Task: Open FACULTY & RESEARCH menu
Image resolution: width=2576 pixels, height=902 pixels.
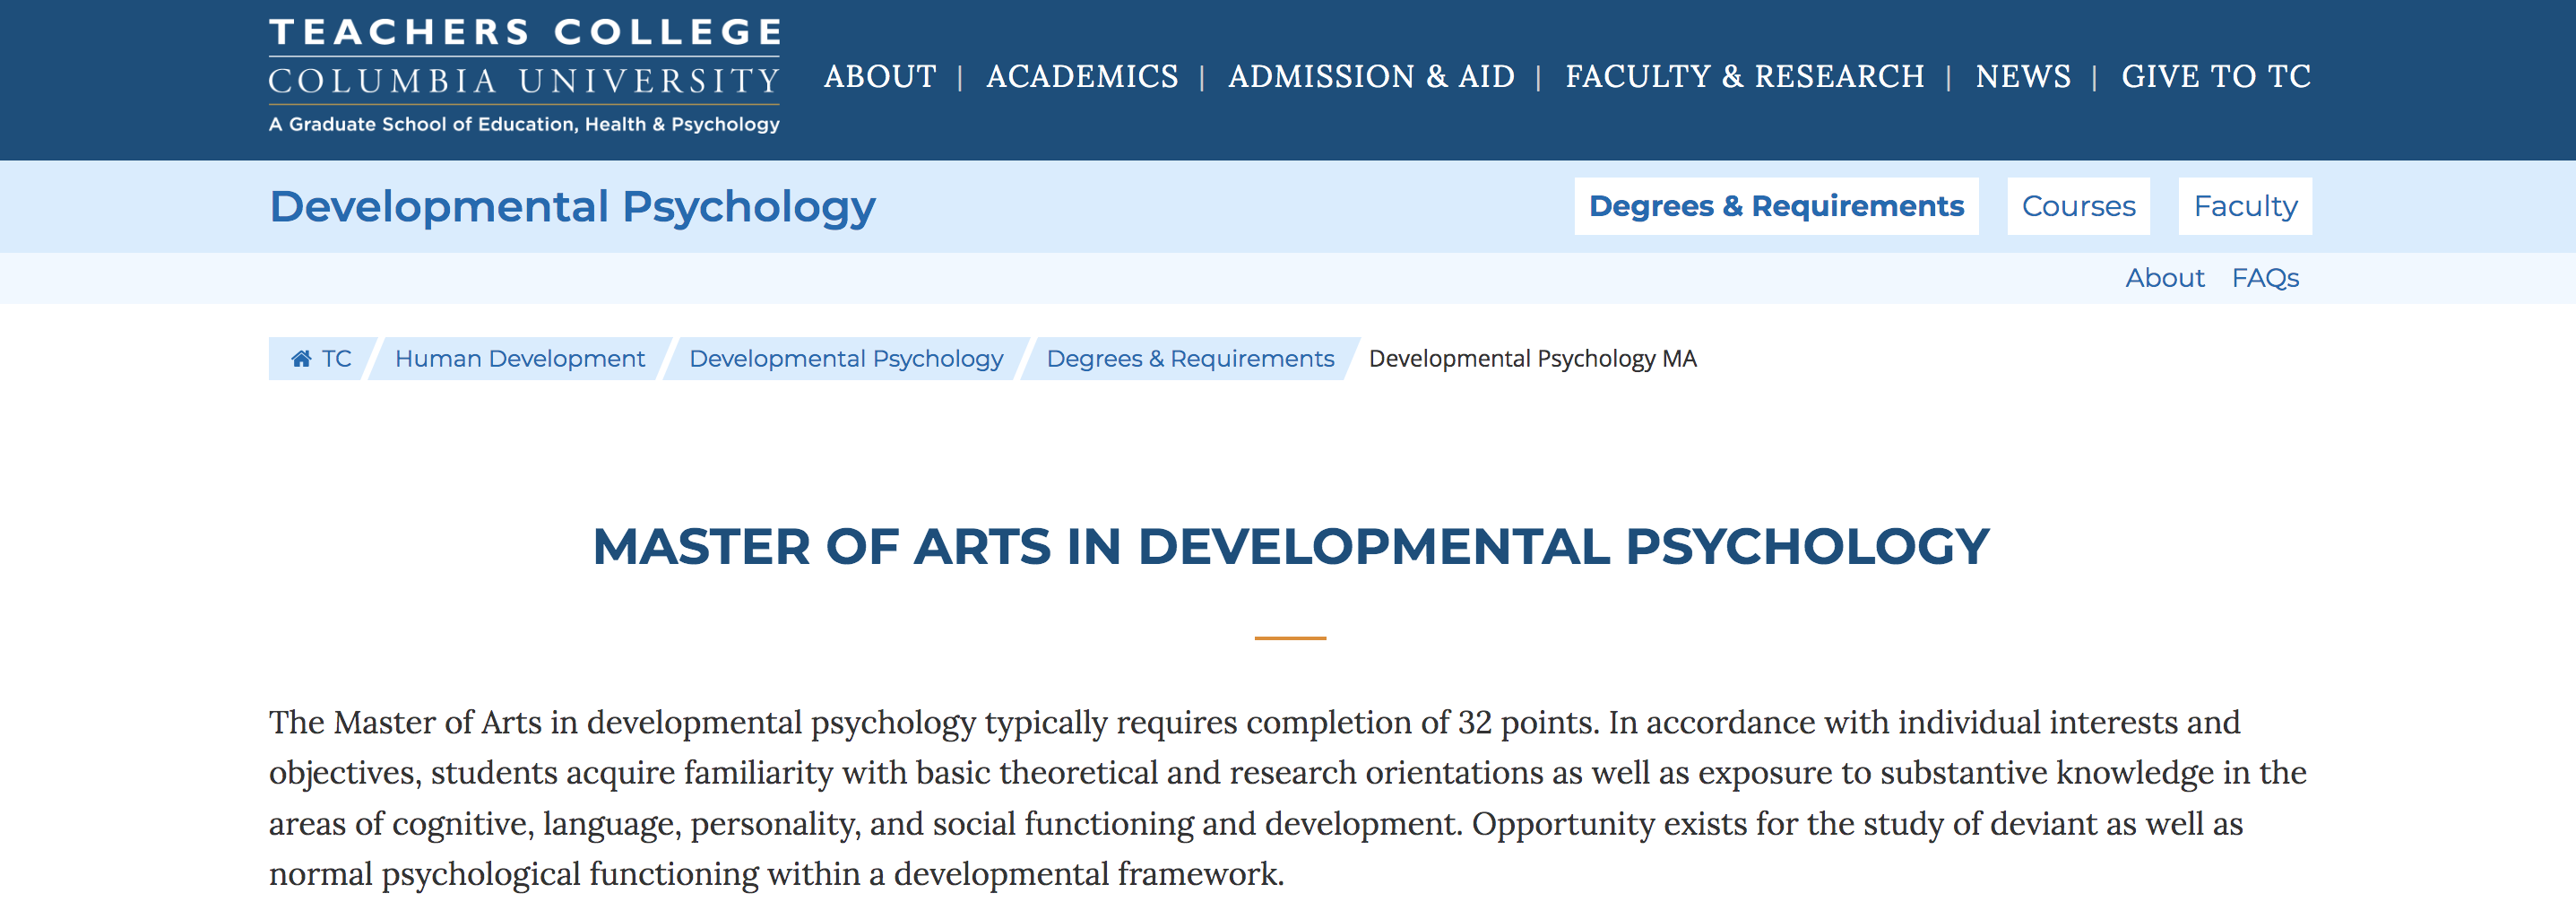Action: coord(1744,76)
